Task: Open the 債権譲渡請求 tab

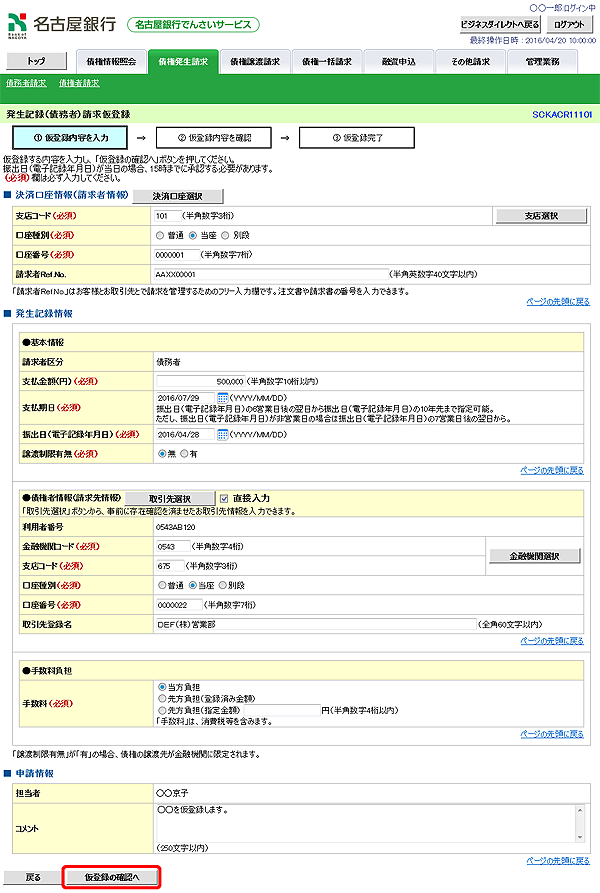Action: (x=255, y=62)
